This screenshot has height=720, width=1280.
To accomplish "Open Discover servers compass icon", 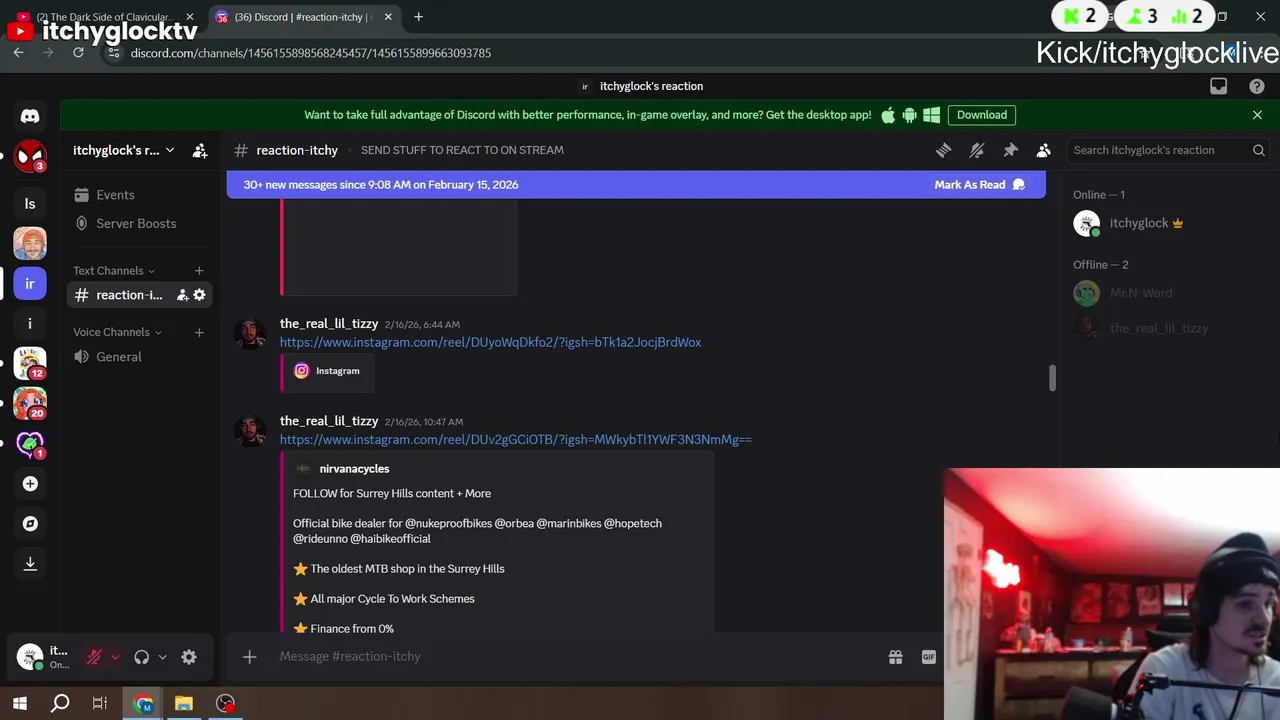I will point(30,524).
